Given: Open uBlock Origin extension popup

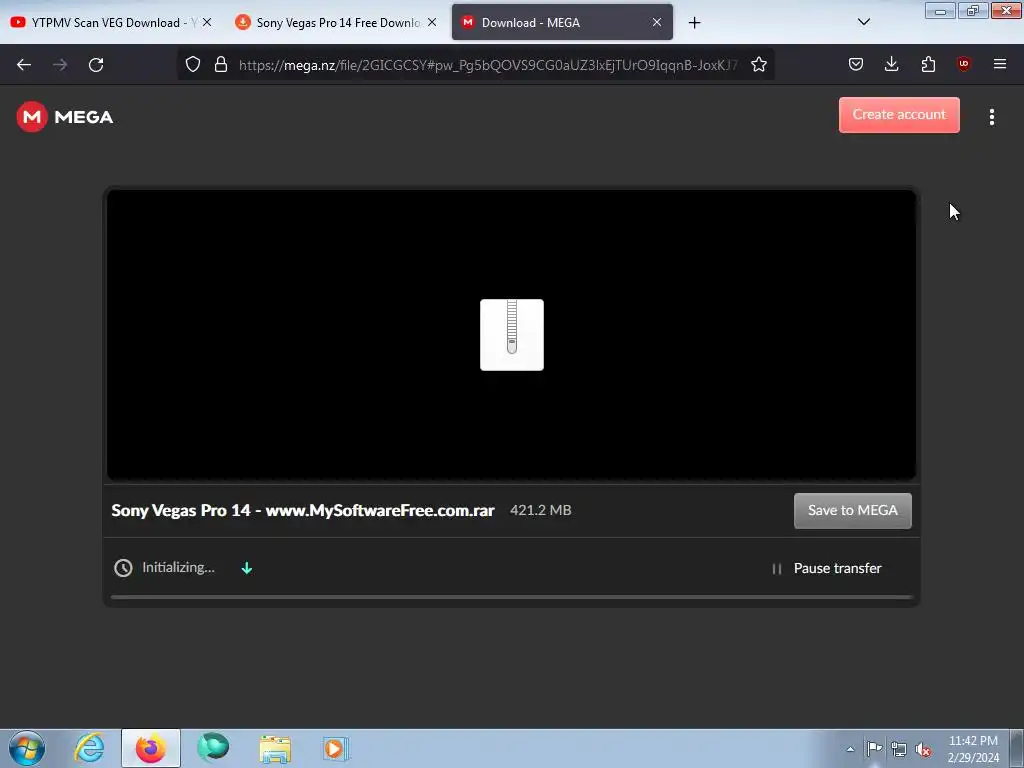Looking at the screenshot, I should [x=963, y=64].
